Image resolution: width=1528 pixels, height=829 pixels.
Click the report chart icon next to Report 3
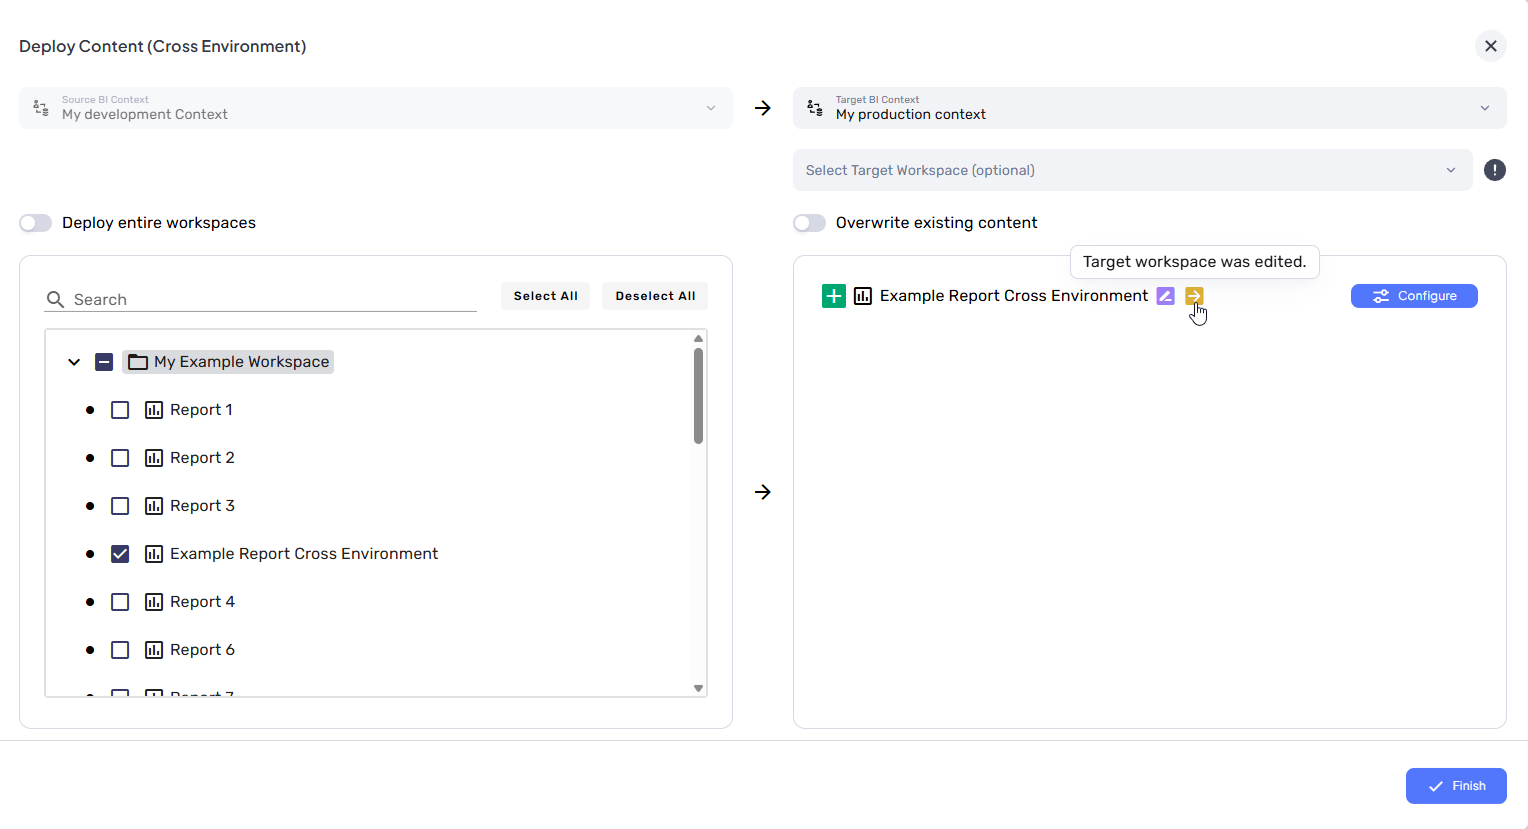(154, 506)
